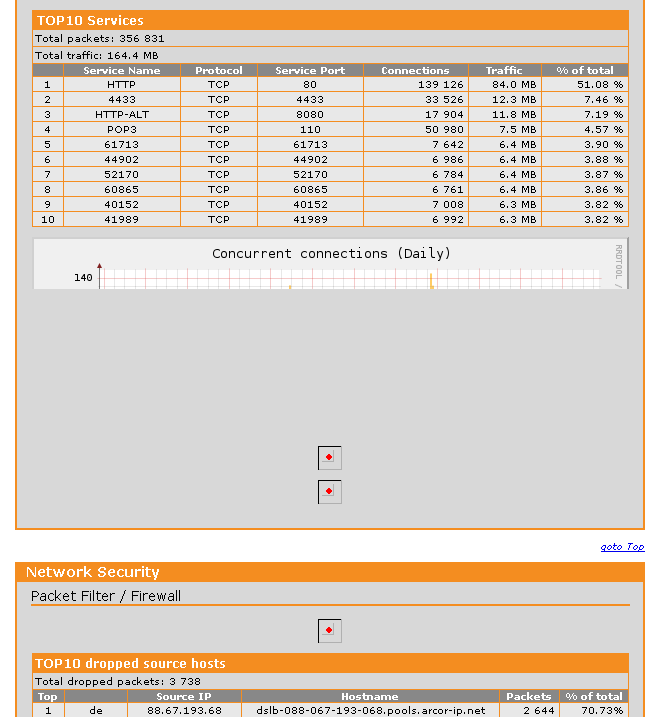Select the Traffic column header

[x=505, y=70]
